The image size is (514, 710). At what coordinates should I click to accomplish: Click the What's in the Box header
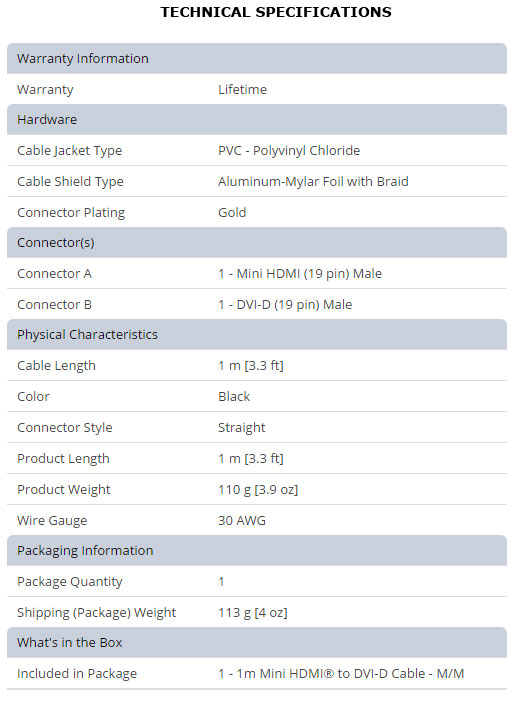[257, 643]
